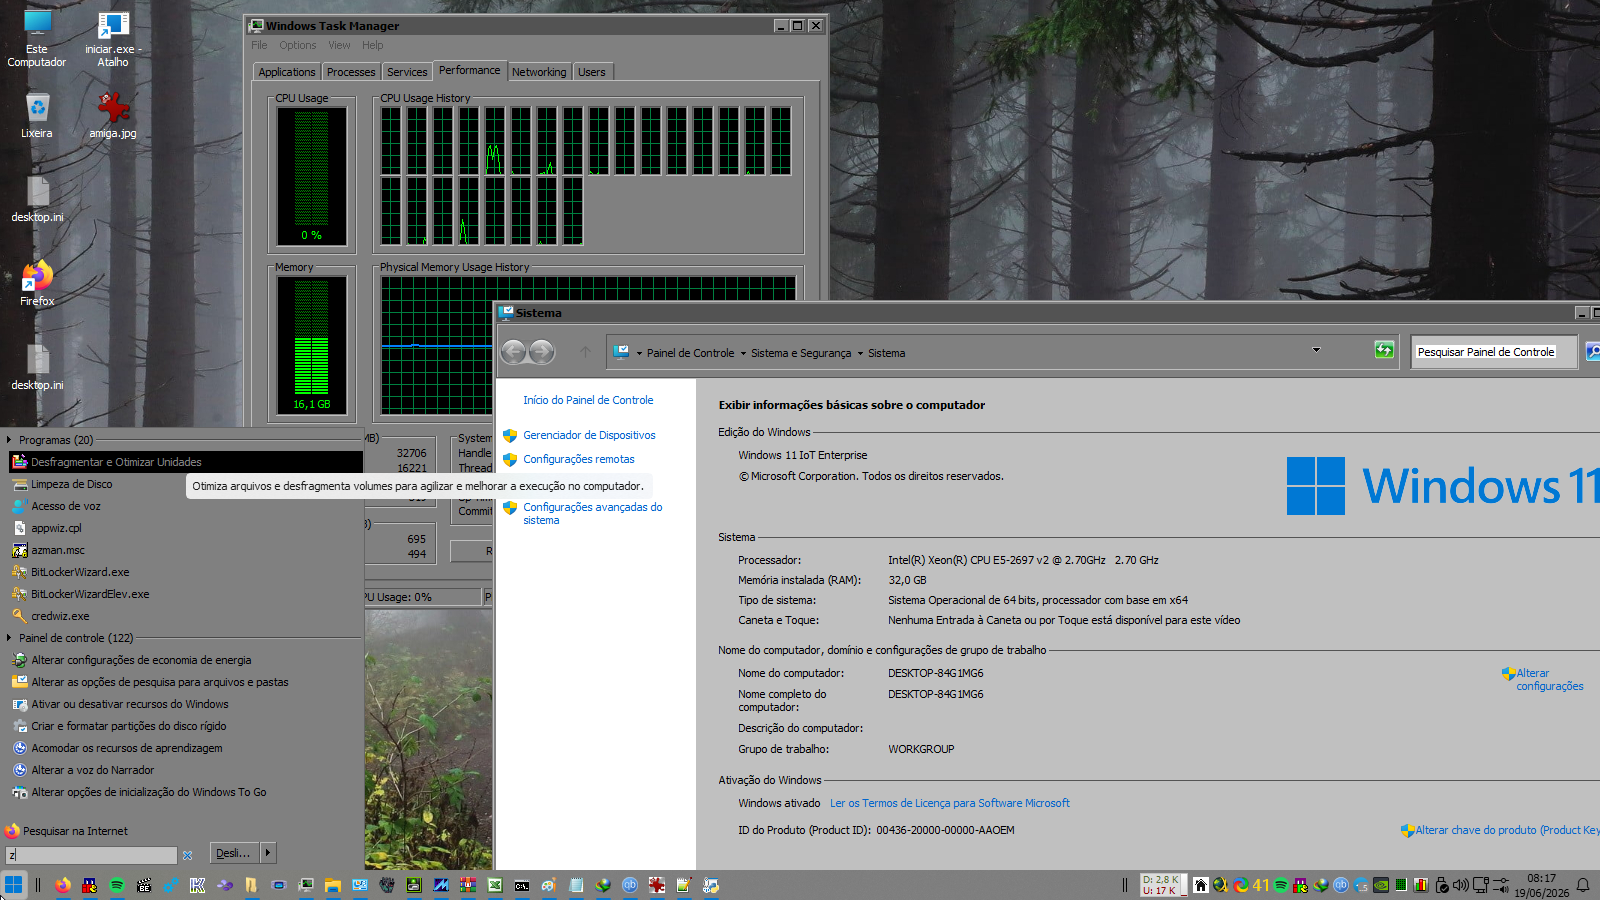Open the Lixeira recycle bin icon
This screenshot has width=1600, height=900.
pos(37,115)
